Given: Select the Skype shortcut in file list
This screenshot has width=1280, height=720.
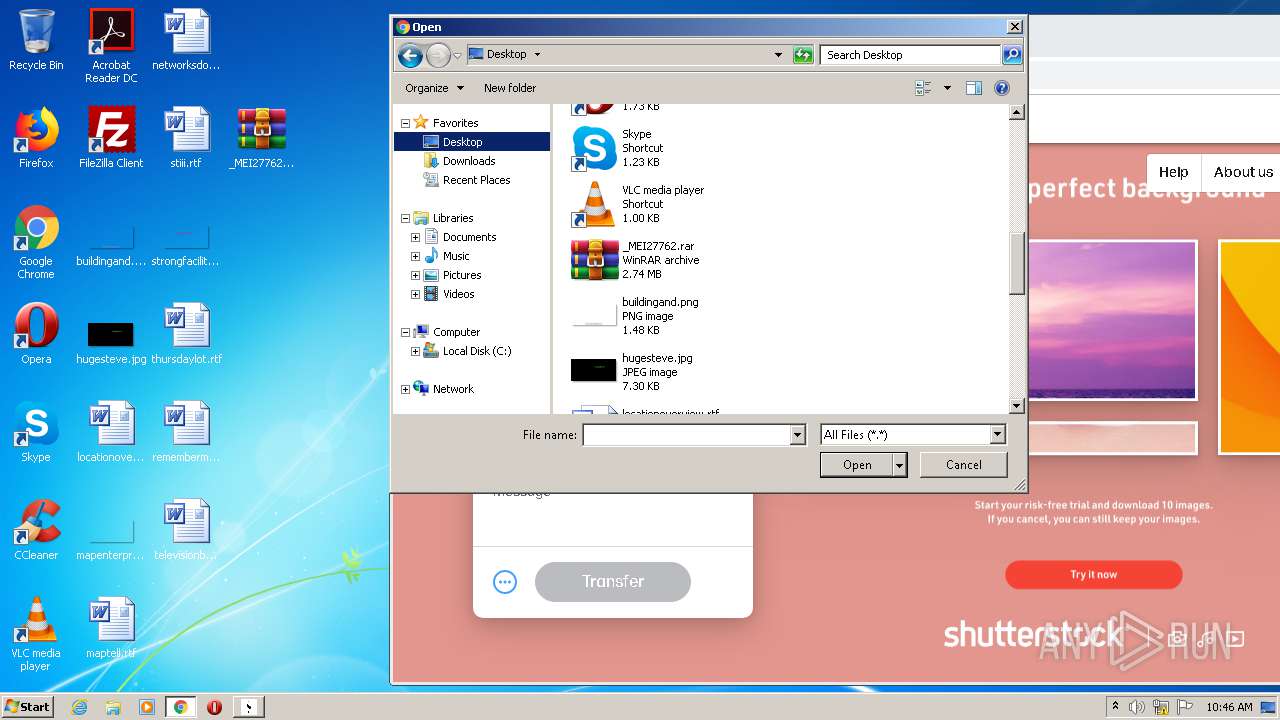Looking at the screenshot, I should 637,148.
